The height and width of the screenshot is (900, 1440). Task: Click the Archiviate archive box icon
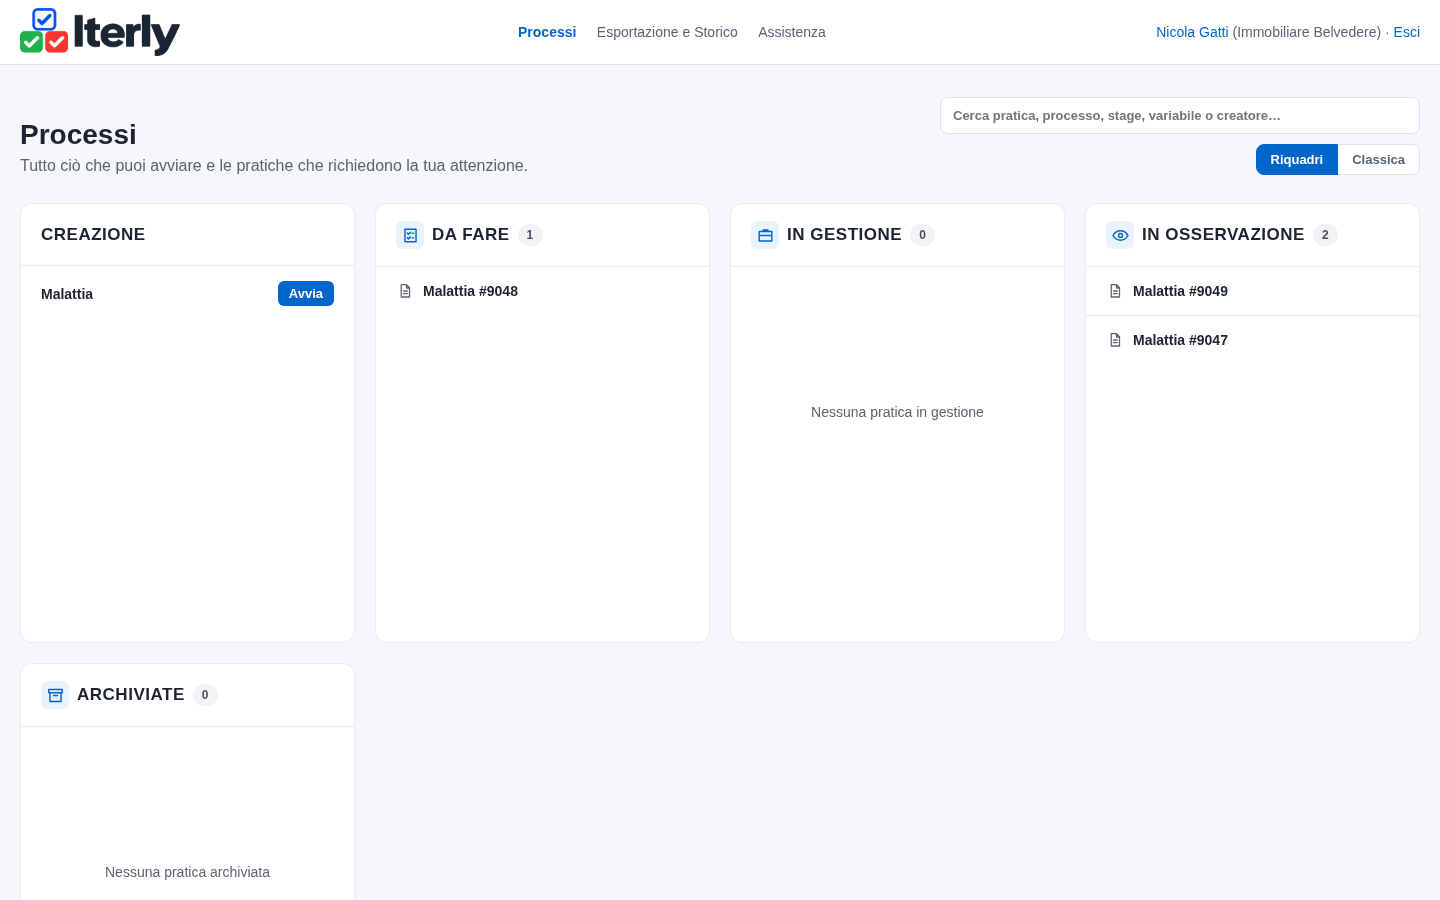coord(55,695)
